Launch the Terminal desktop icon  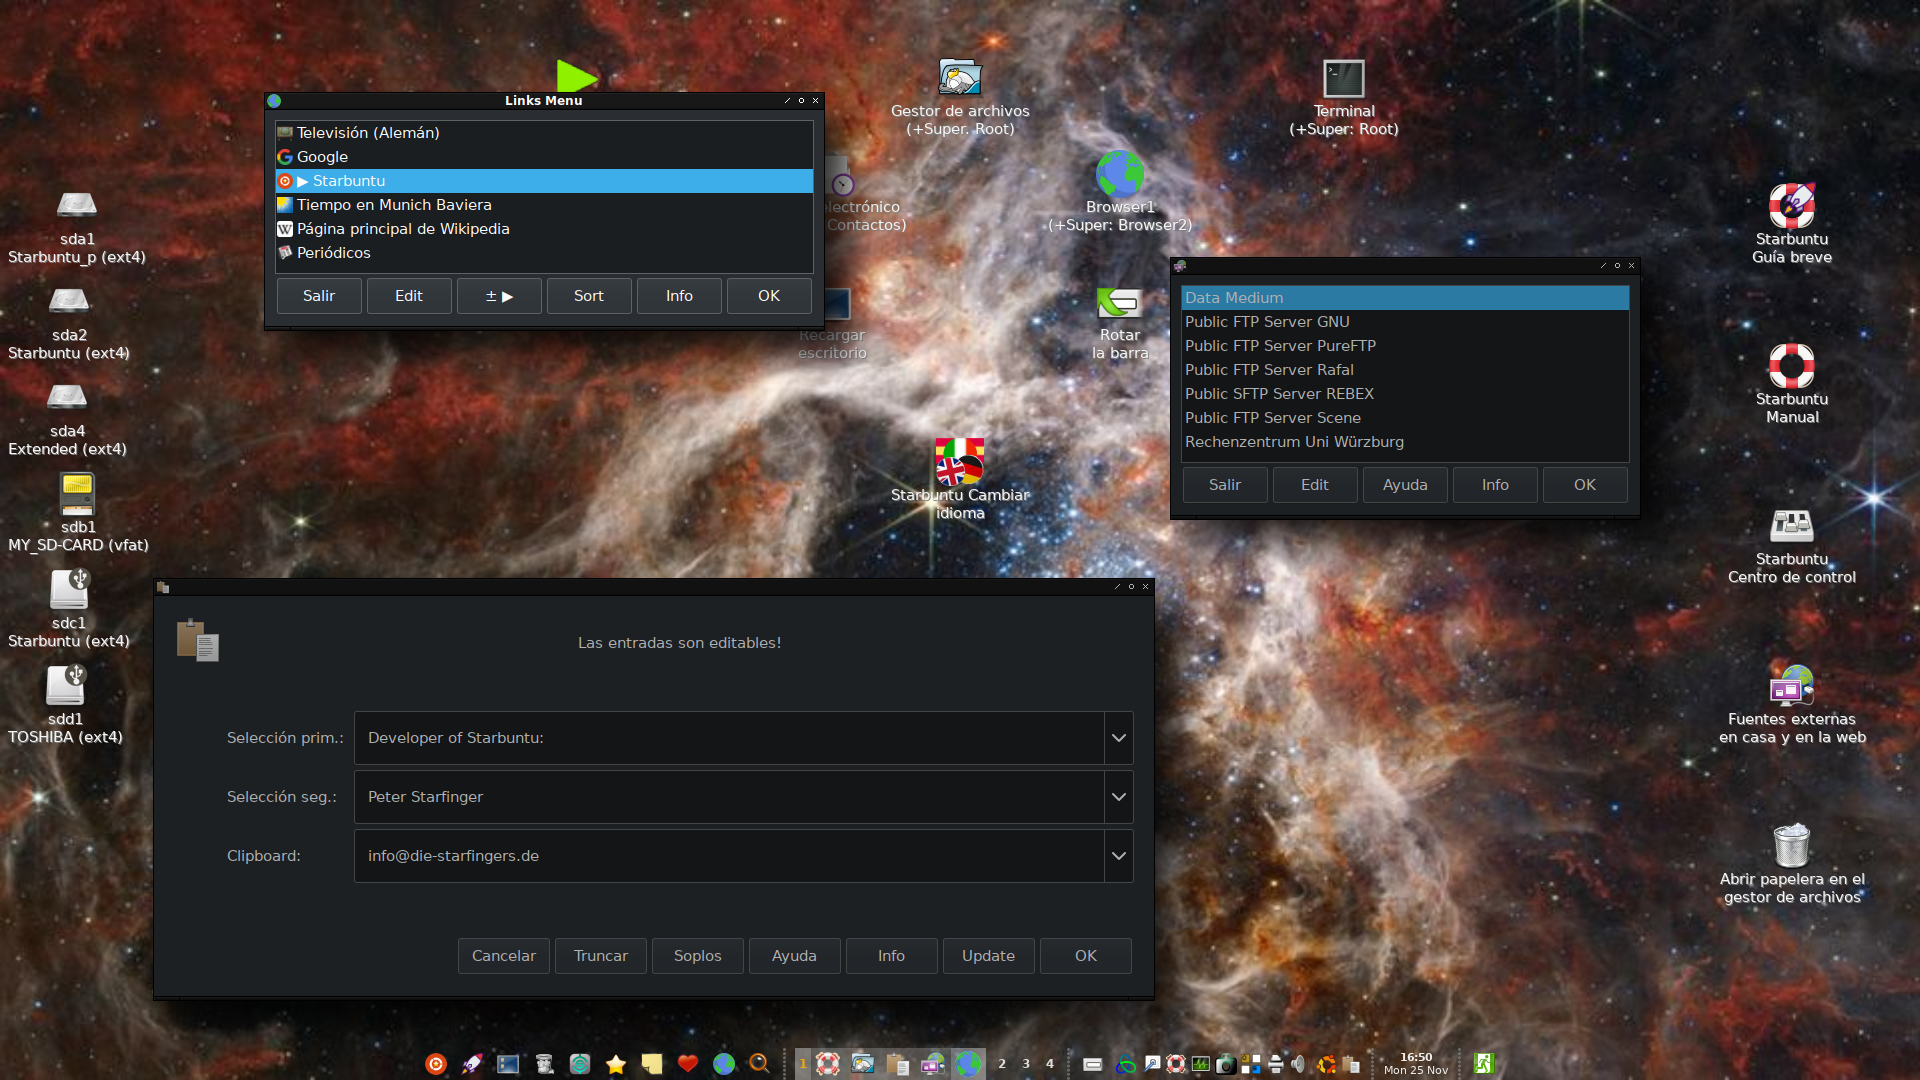1343,78
